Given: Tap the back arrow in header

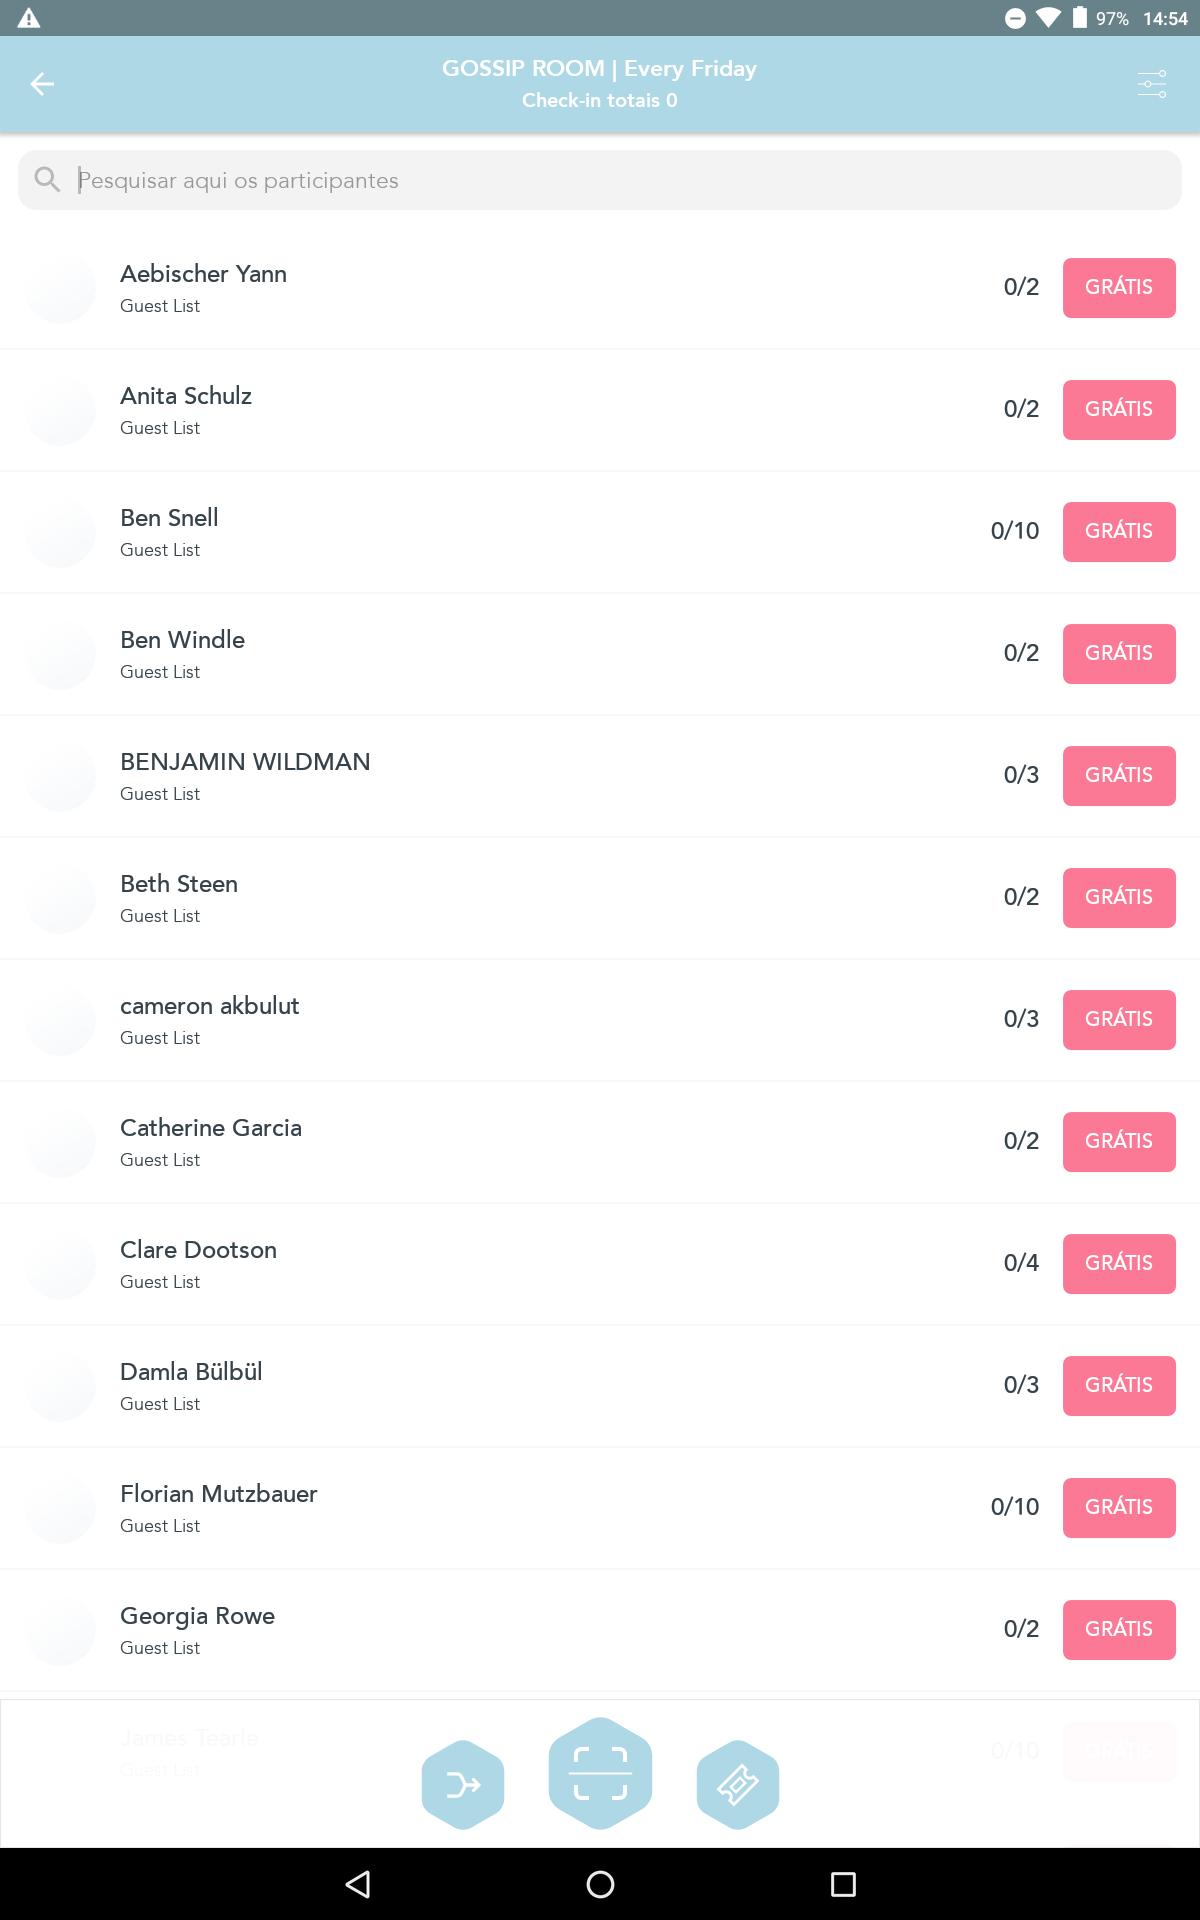Looking at the screenshot, I should coord(42,84).
